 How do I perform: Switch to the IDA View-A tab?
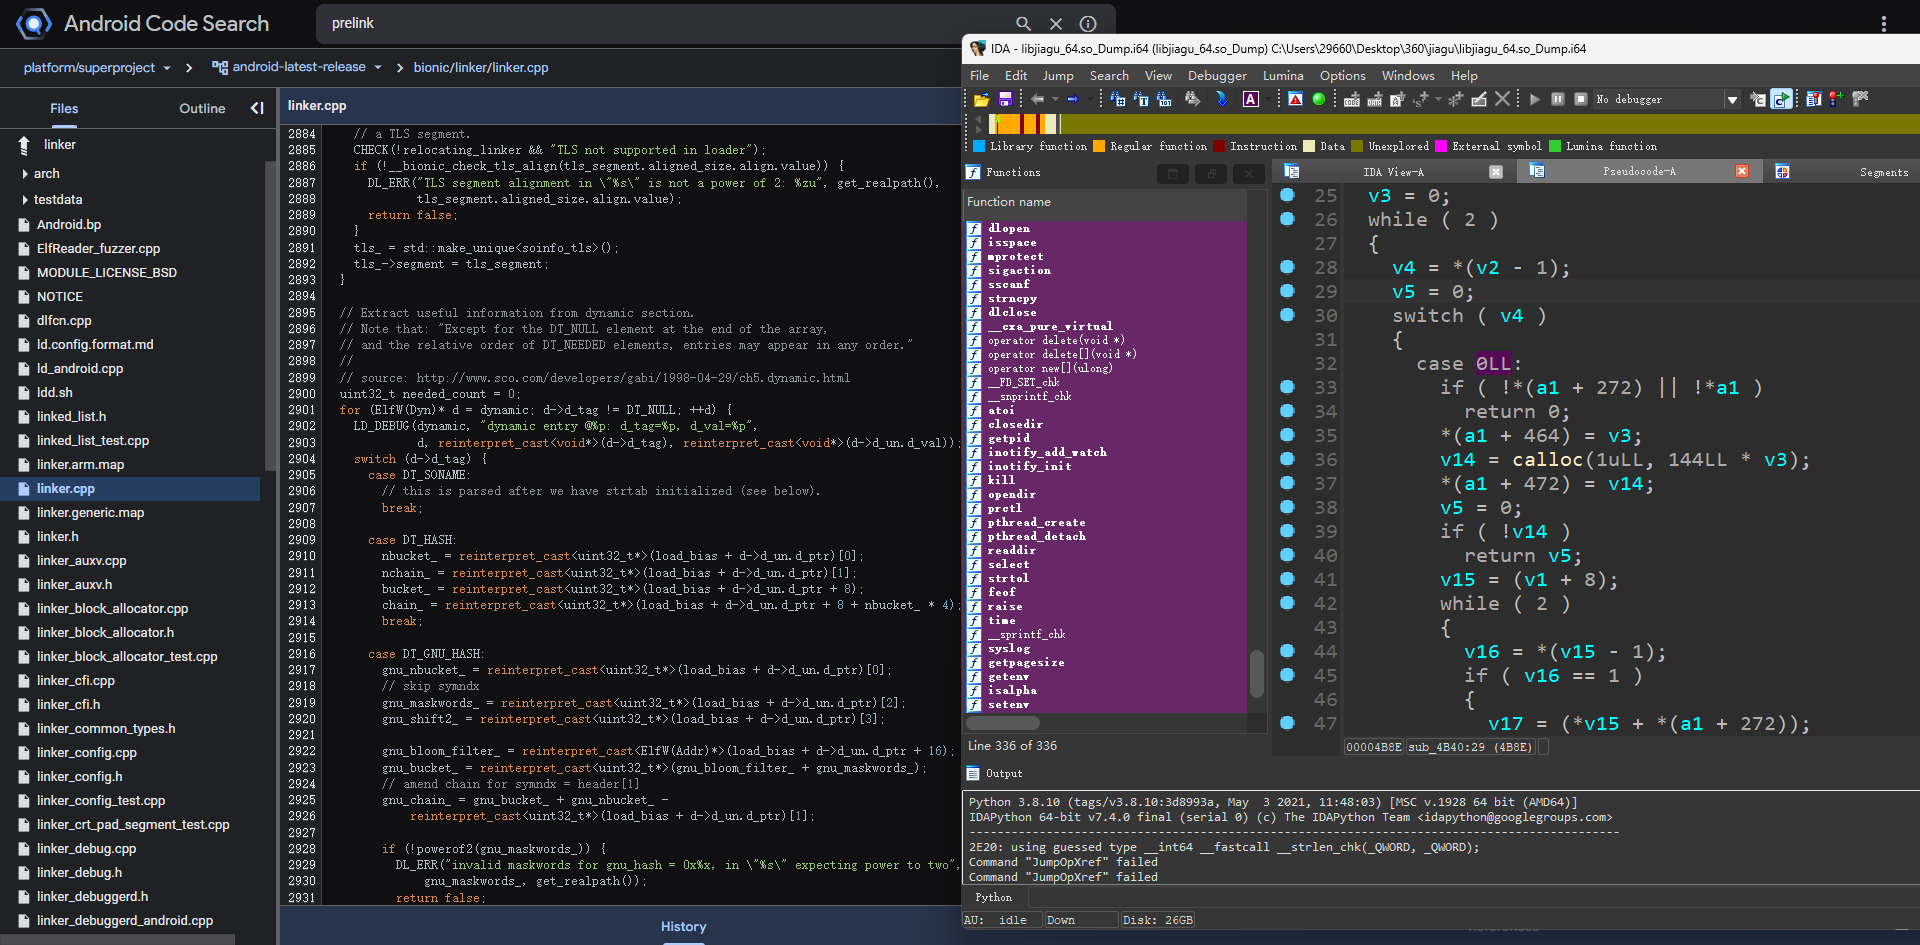point(1392,172)
